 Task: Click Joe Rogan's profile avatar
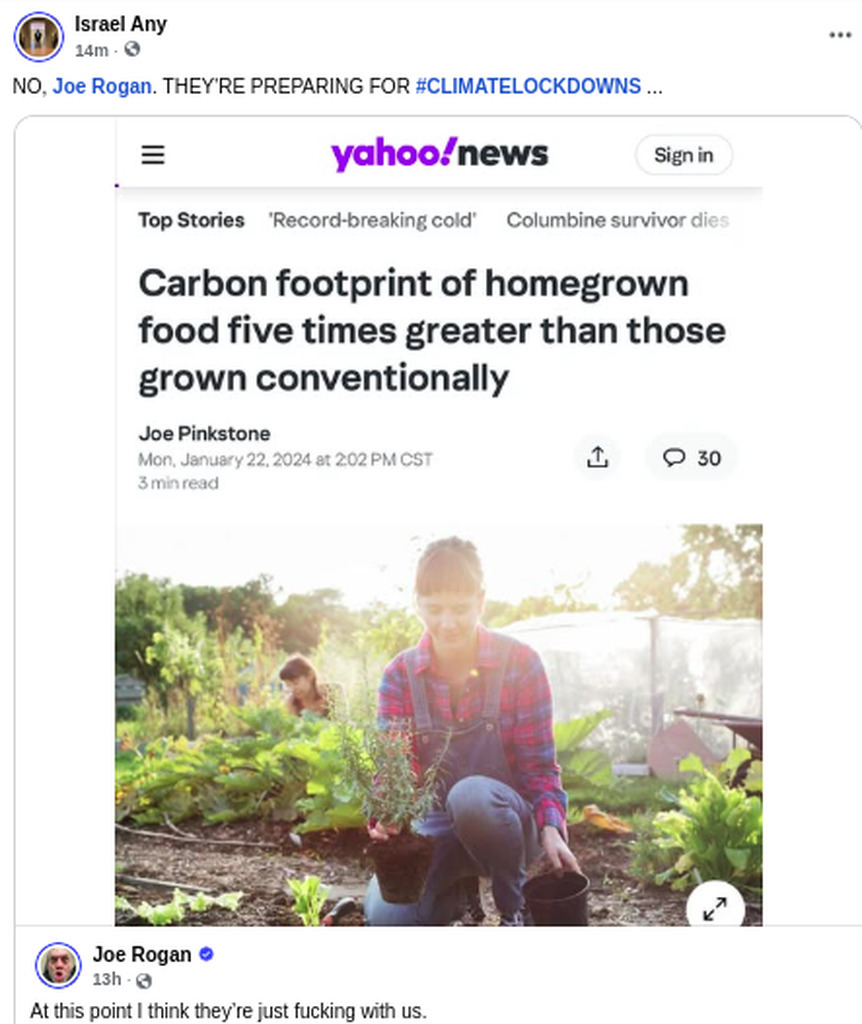pyautogui.click(x=58, y=965)
